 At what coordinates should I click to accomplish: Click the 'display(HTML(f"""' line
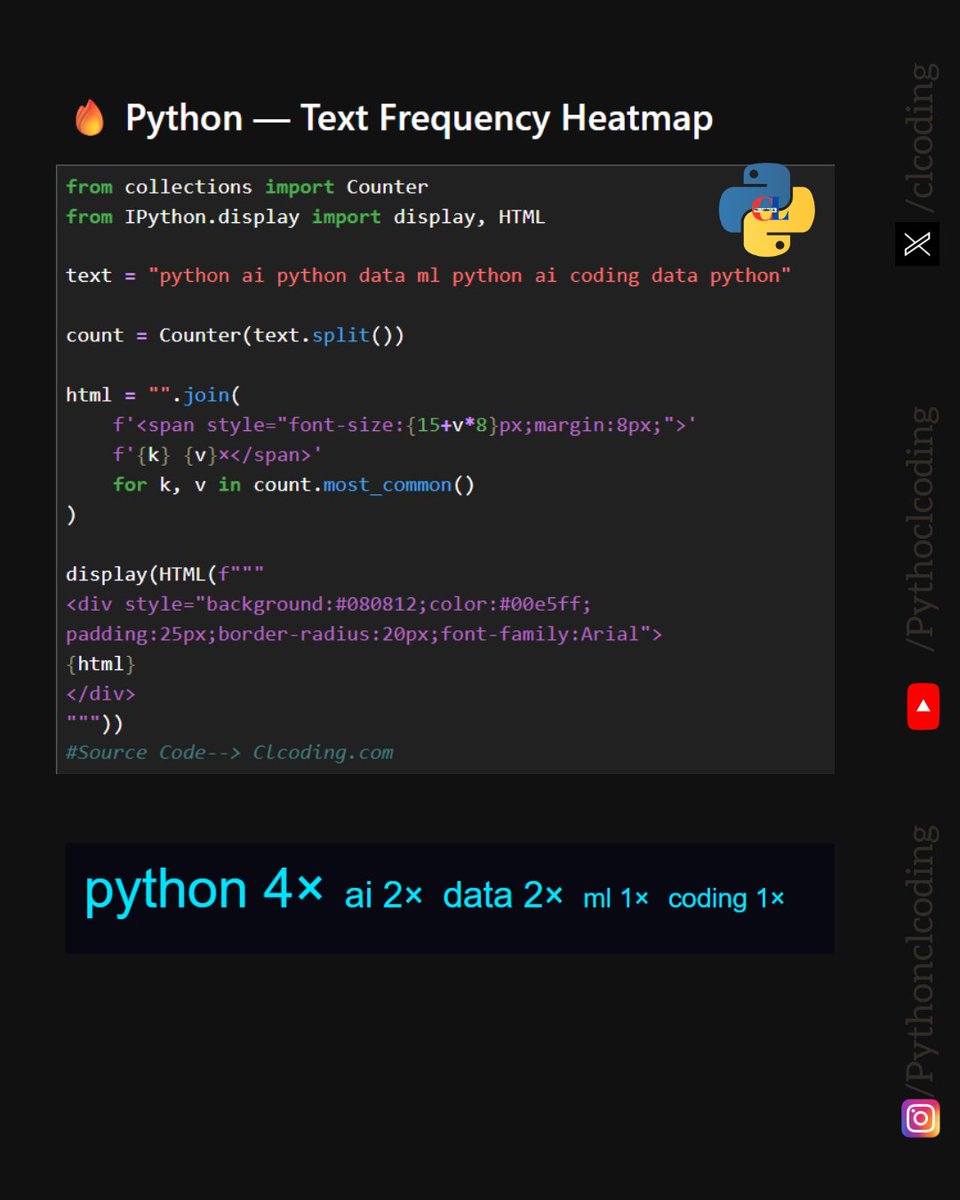(x=165, y=574)
